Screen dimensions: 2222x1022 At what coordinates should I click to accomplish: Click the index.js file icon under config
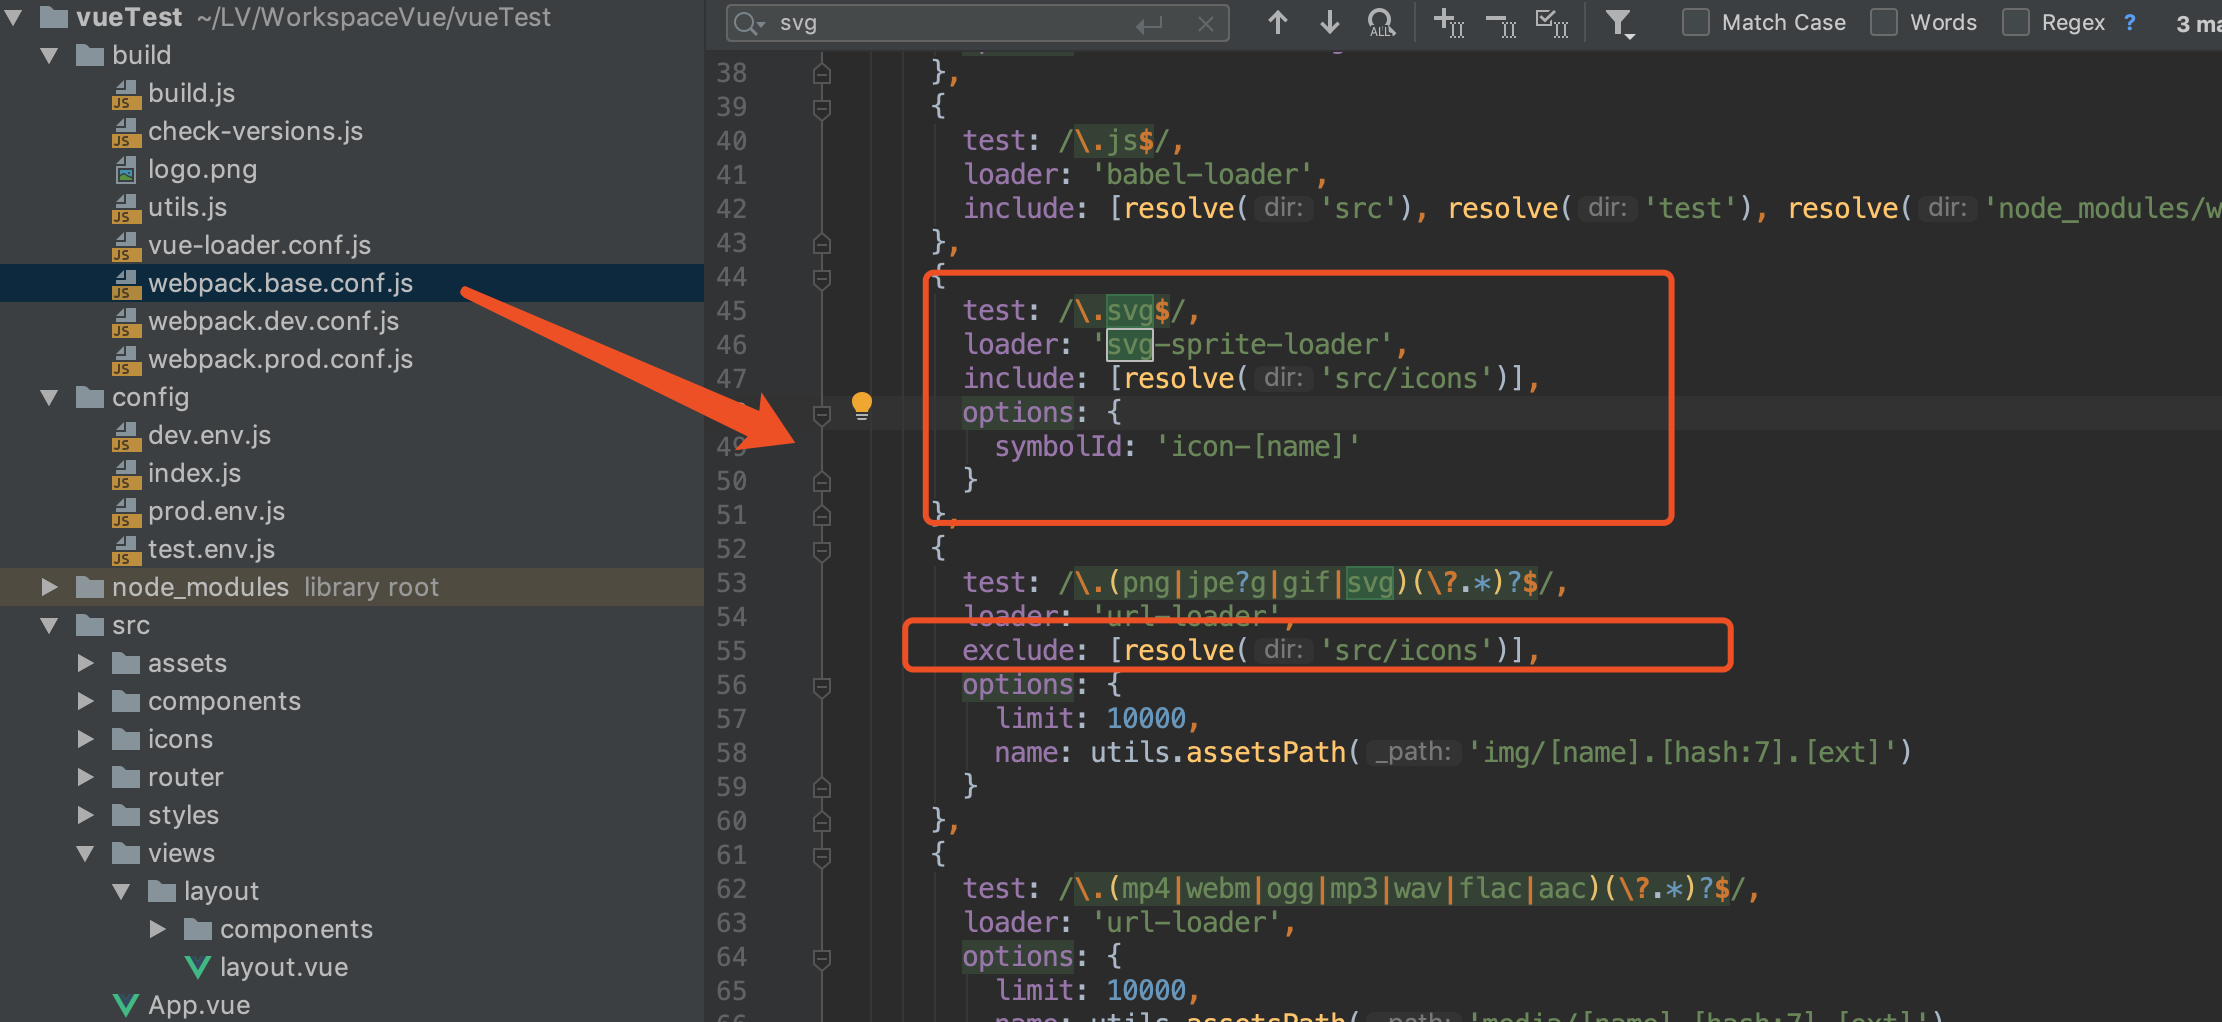tap(126, 473)
